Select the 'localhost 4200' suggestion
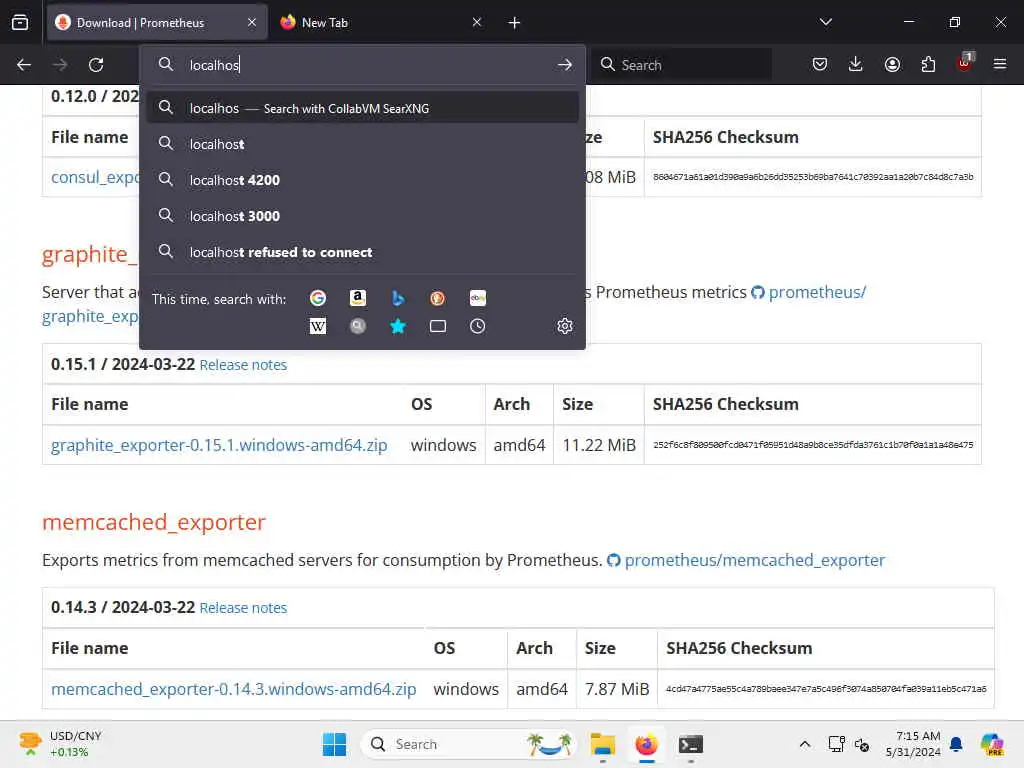The height and width of the screenshot is (768, 1024). [362, 180]
